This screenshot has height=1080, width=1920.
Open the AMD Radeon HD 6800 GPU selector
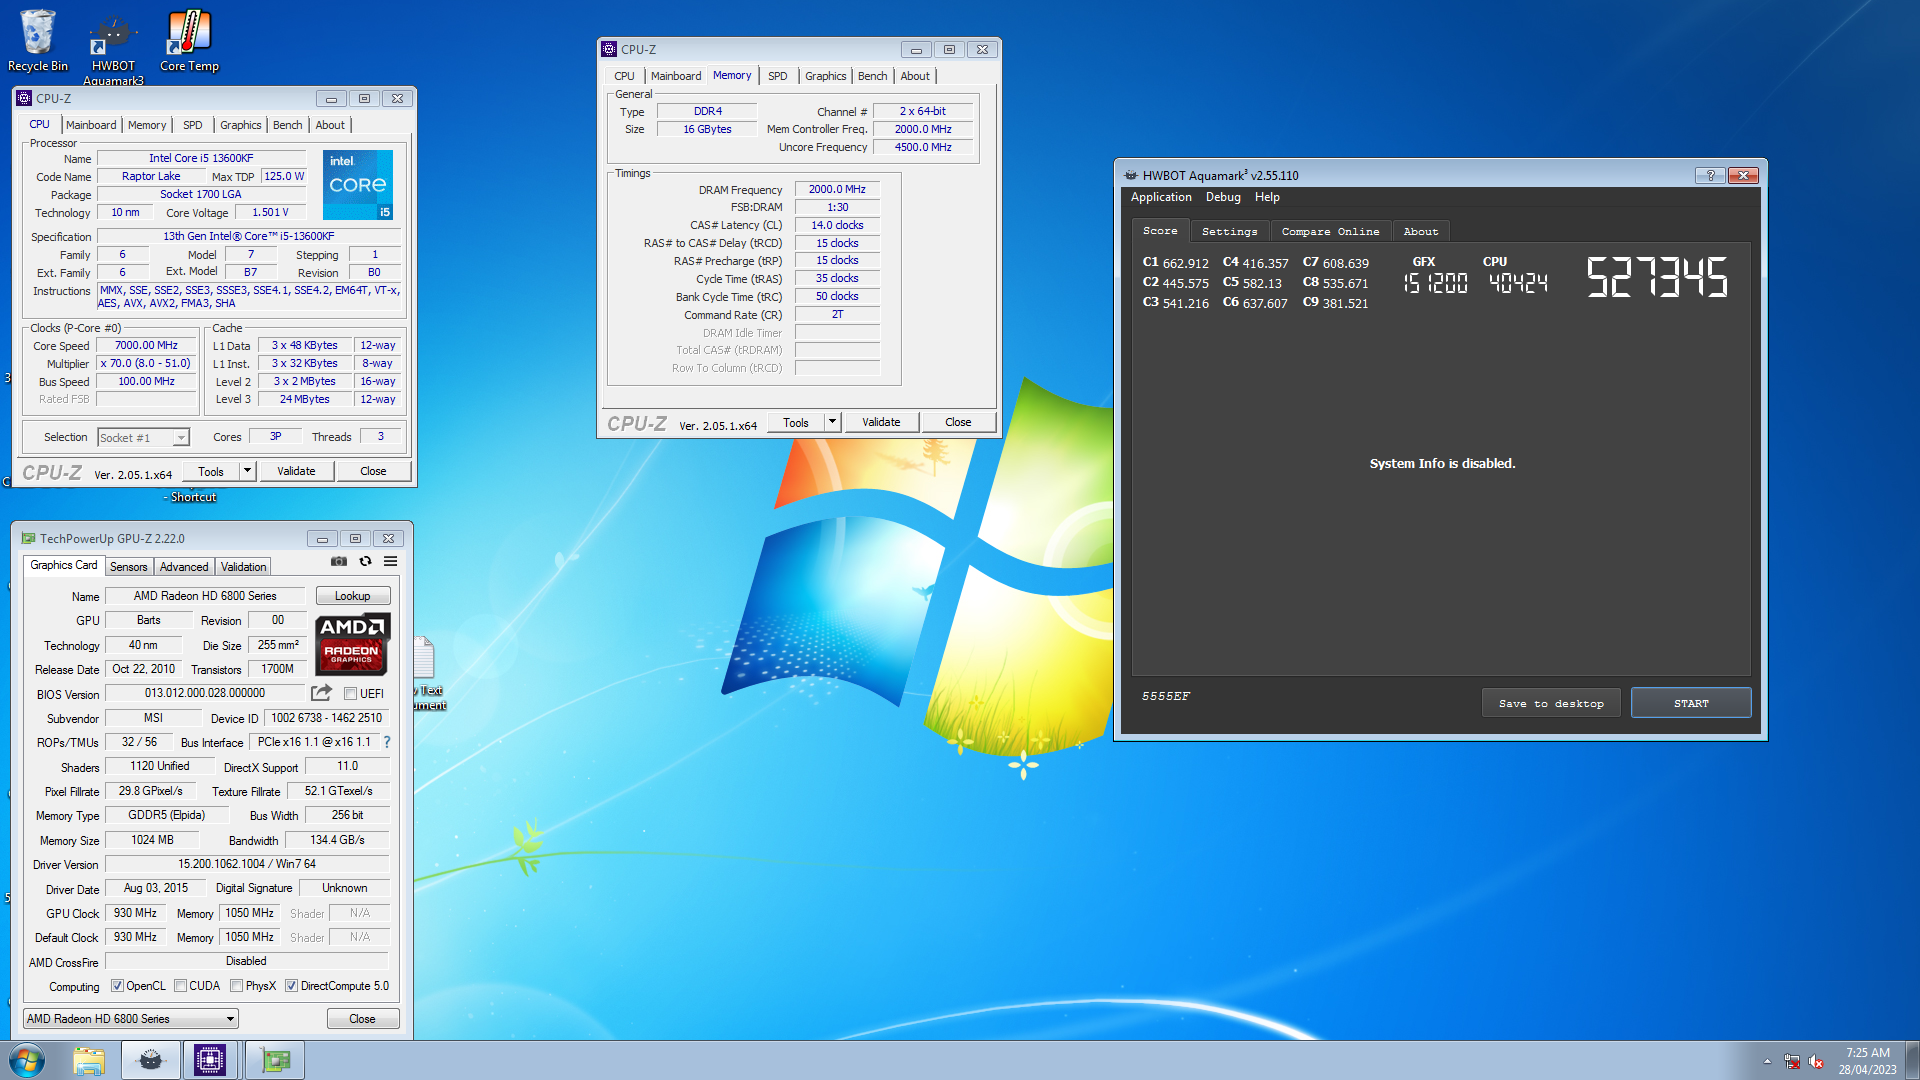pos(131,1019)
